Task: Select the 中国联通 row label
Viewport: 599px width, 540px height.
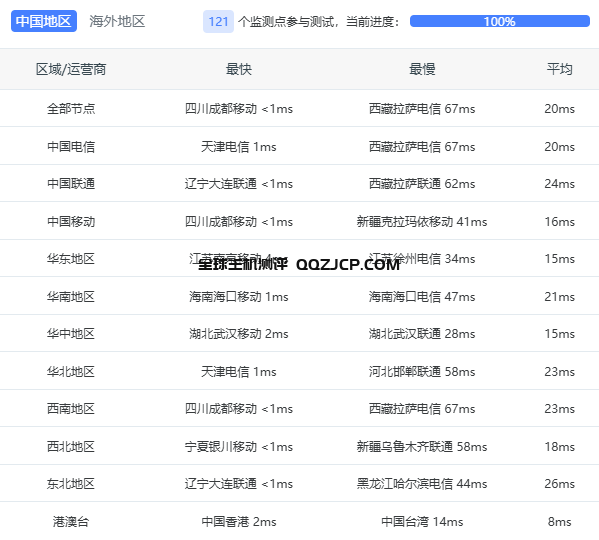Action: (71, 184)
